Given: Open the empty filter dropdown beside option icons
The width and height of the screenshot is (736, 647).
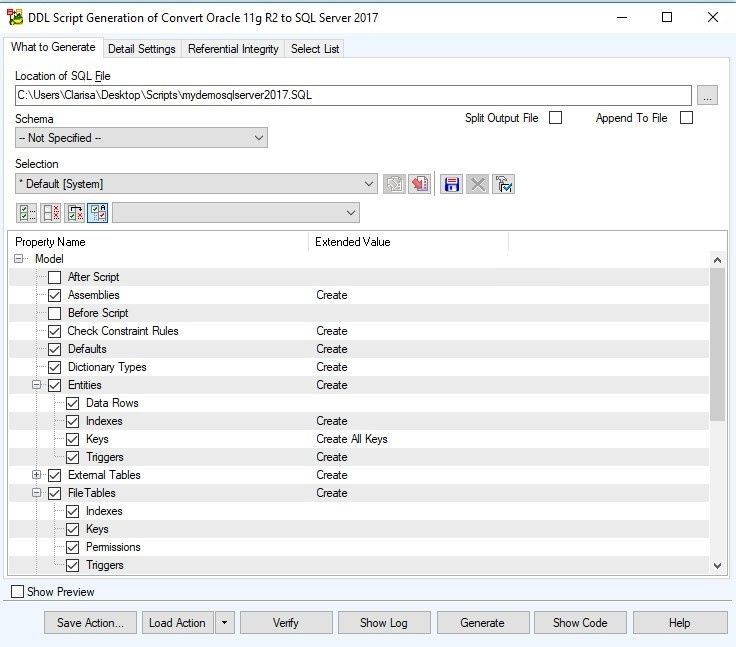Looking at the screenshot, I should pos(236,213).
